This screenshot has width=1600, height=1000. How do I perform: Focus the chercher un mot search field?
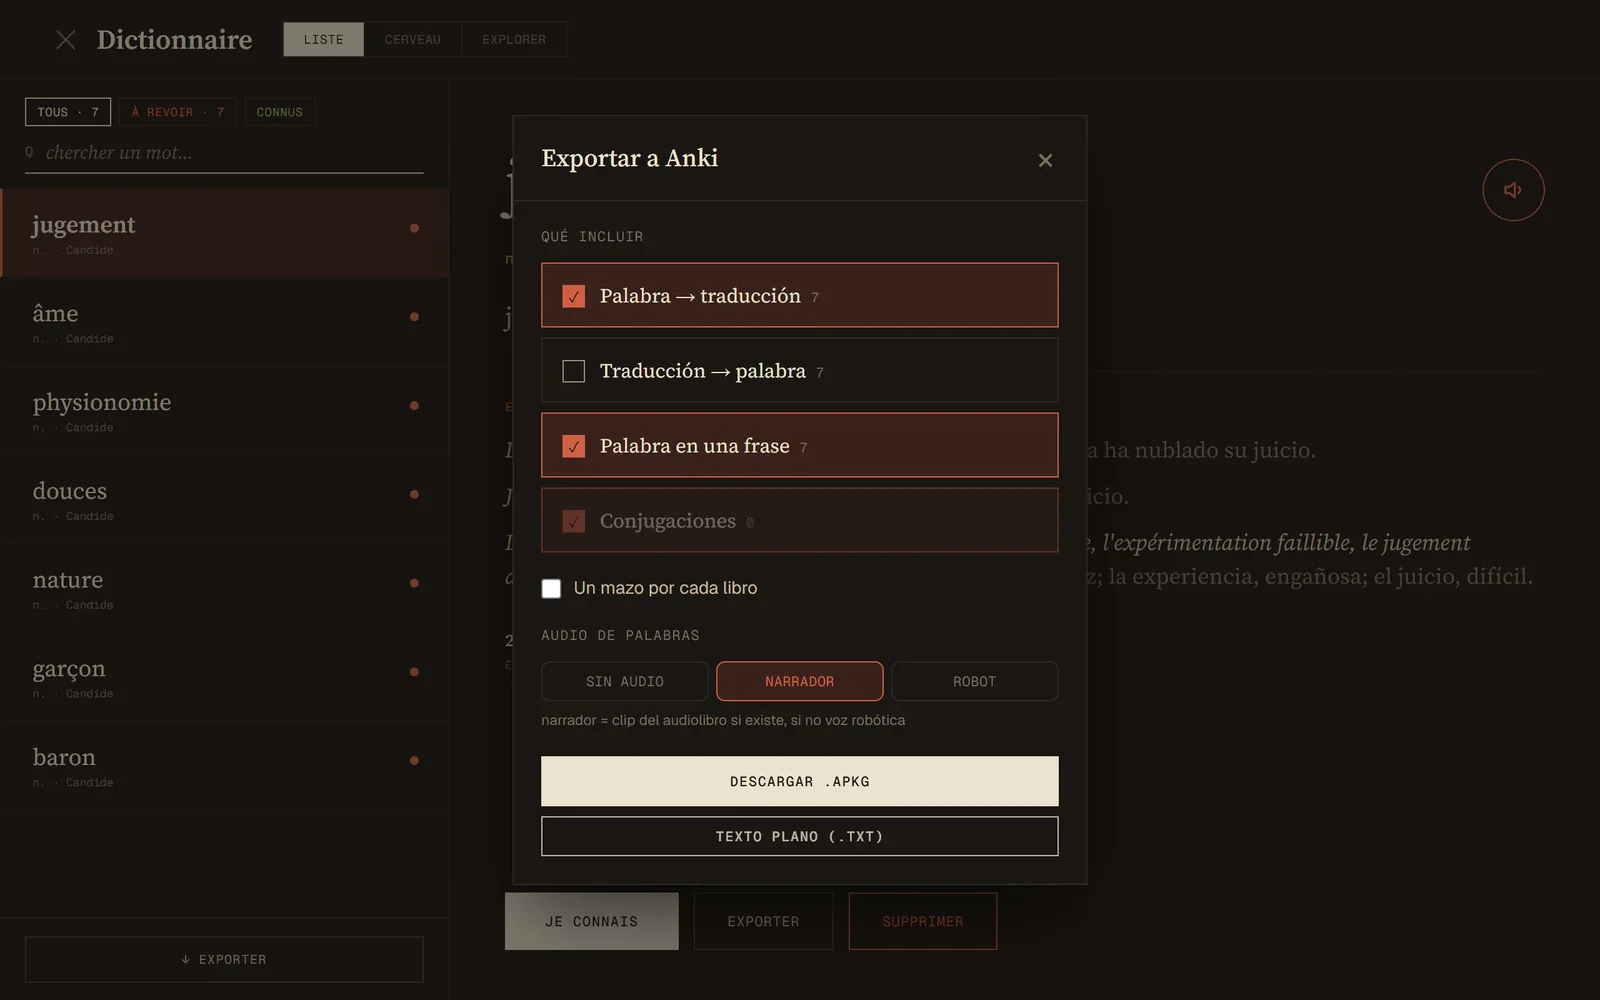coord(224,153)
